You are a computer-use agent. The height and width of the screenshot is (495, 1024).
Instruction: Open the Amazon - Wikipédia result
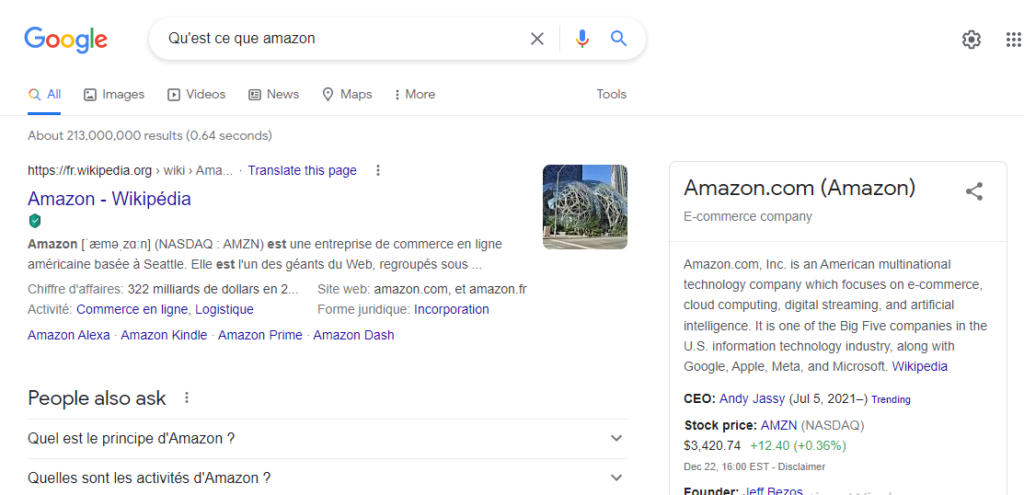click(x=109, y=199)
